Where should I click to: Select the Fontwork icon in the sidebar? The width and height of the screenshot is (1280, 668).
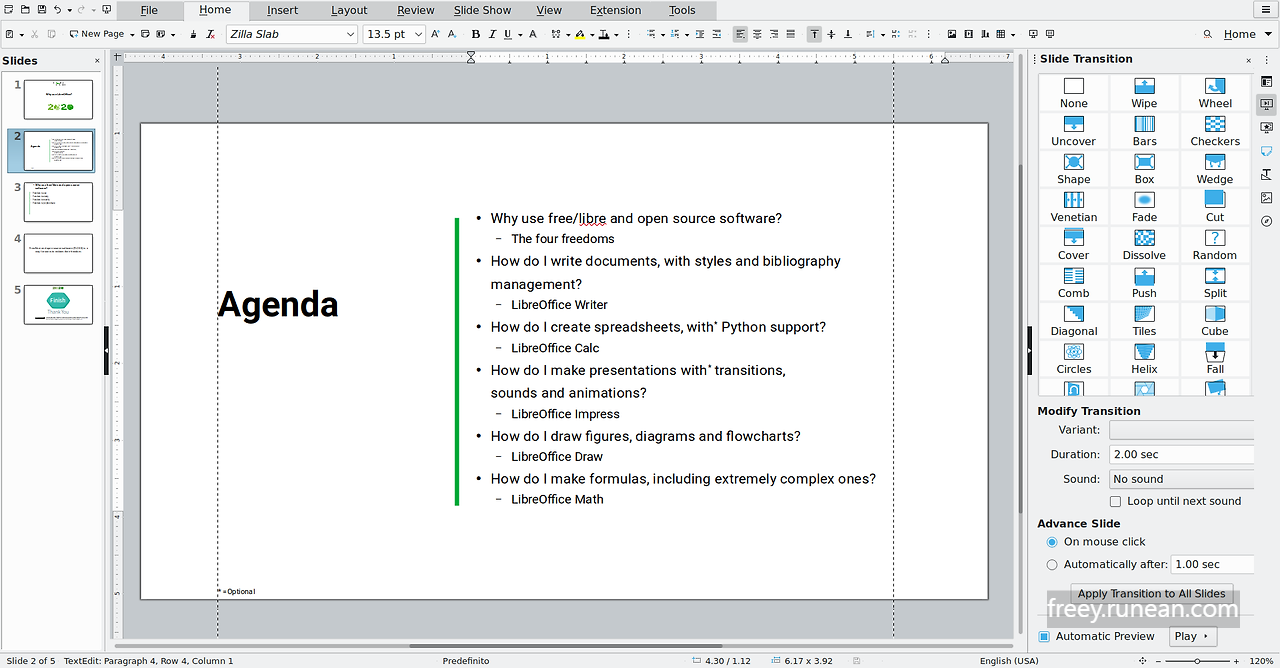pos(1266,174)
